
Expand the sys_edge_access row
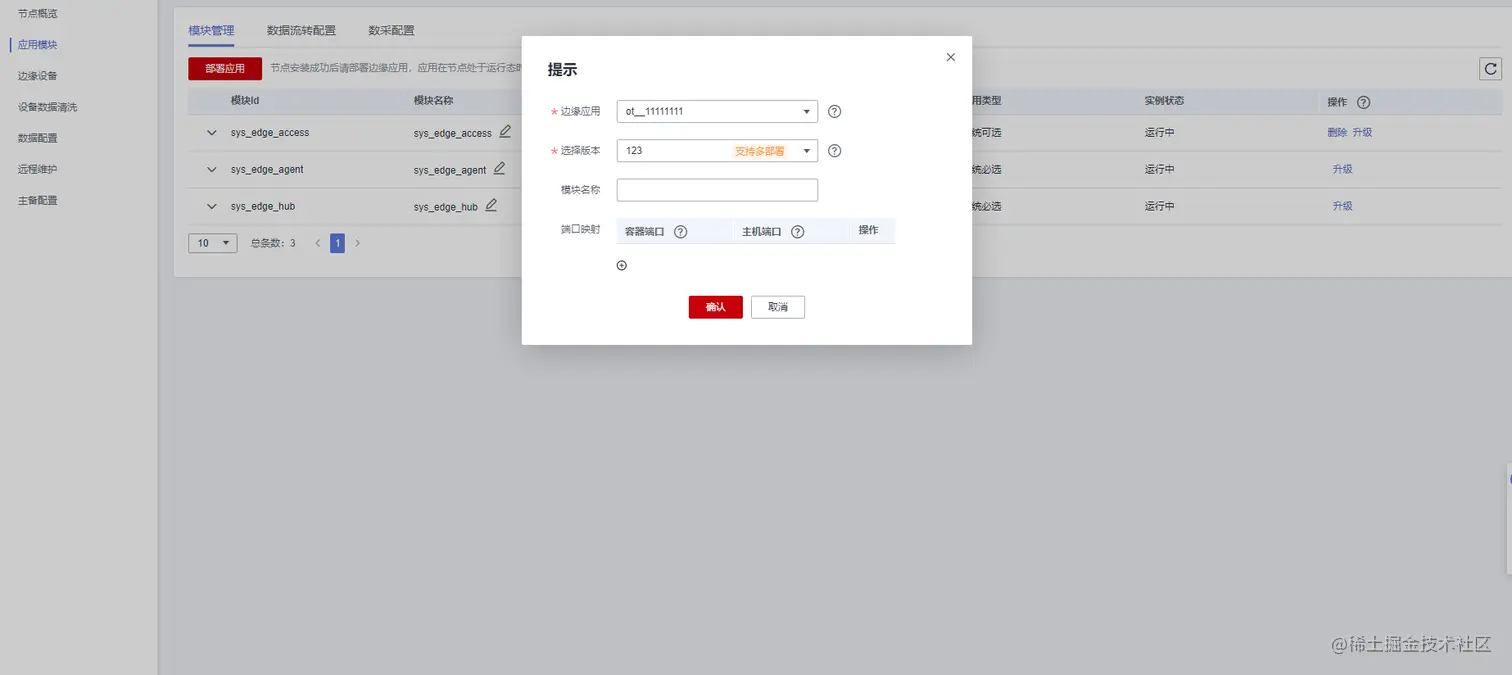pos(211,133)
